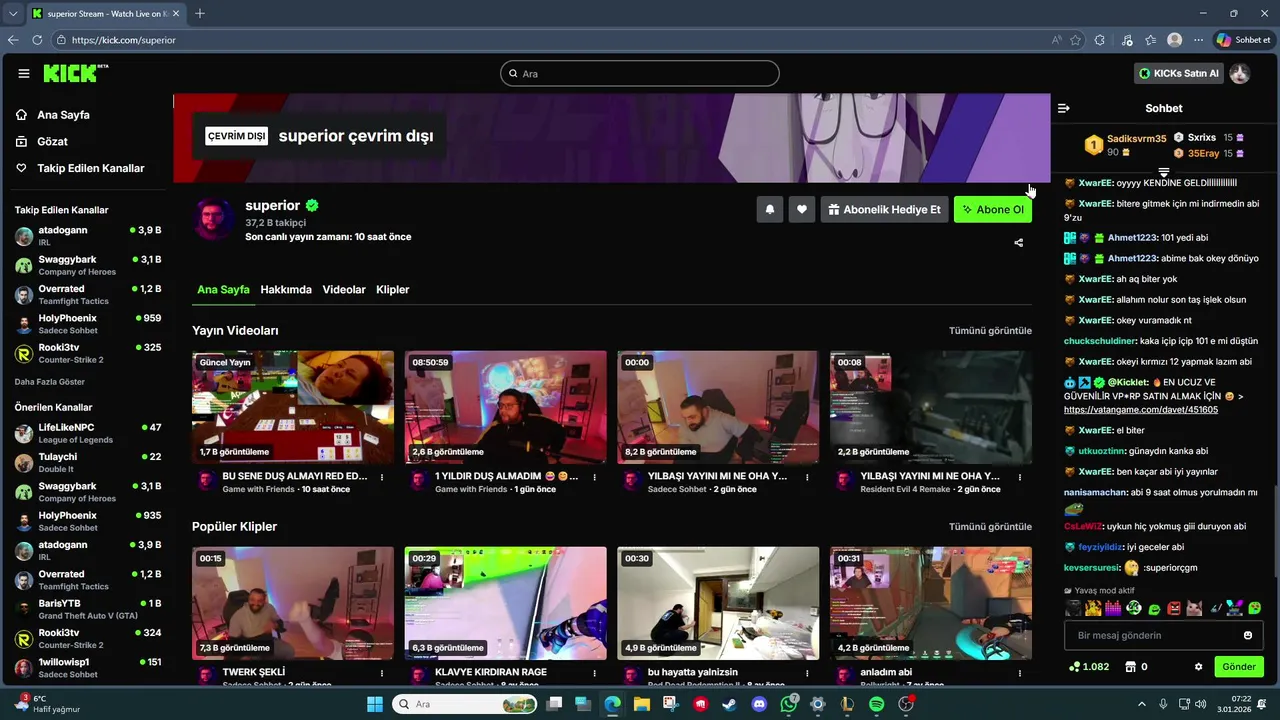Open options menu for KLAVYE KIRDIRAN RAGE clip
This screenshot has height=720, width=1280.
(595, 673)
